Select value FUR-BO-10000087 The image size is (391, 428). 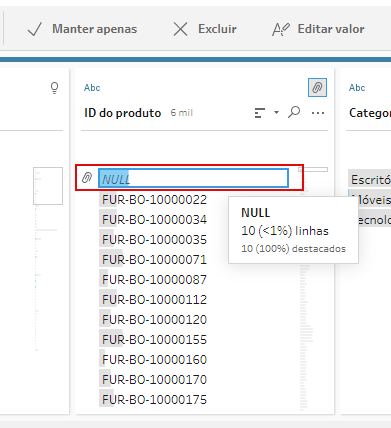tap(154, 280)
